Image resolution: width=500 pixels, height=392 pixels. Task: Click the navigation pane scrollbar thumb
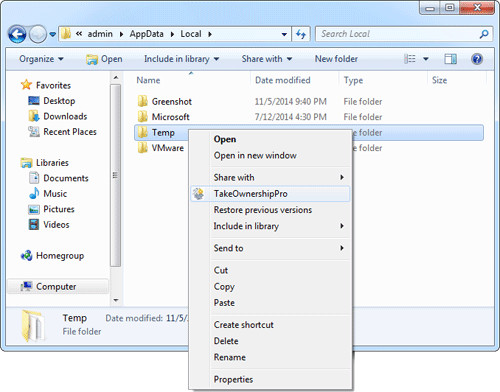coord(116,175)
